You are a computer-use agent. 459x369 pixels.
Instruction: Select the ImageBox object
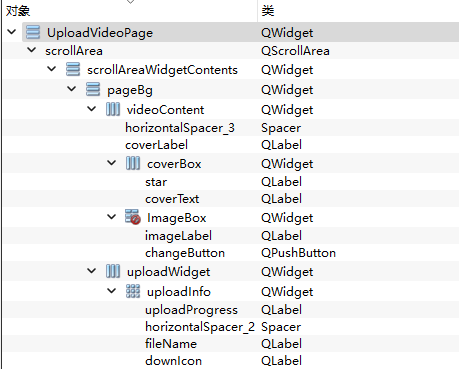tap(177, 218)
